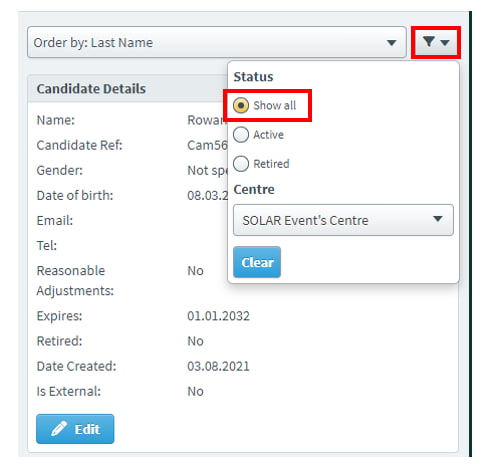The image size is (483, 469).
Task: Click the Status heading in filter panel
Action: (x=253, y=77)
